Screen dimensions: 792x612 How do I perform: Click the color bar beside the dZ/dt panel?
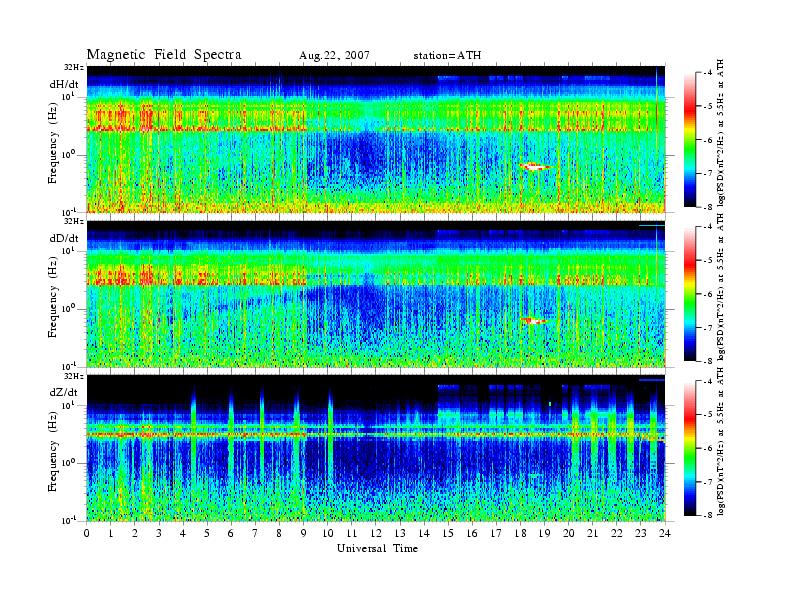(690, 448)
